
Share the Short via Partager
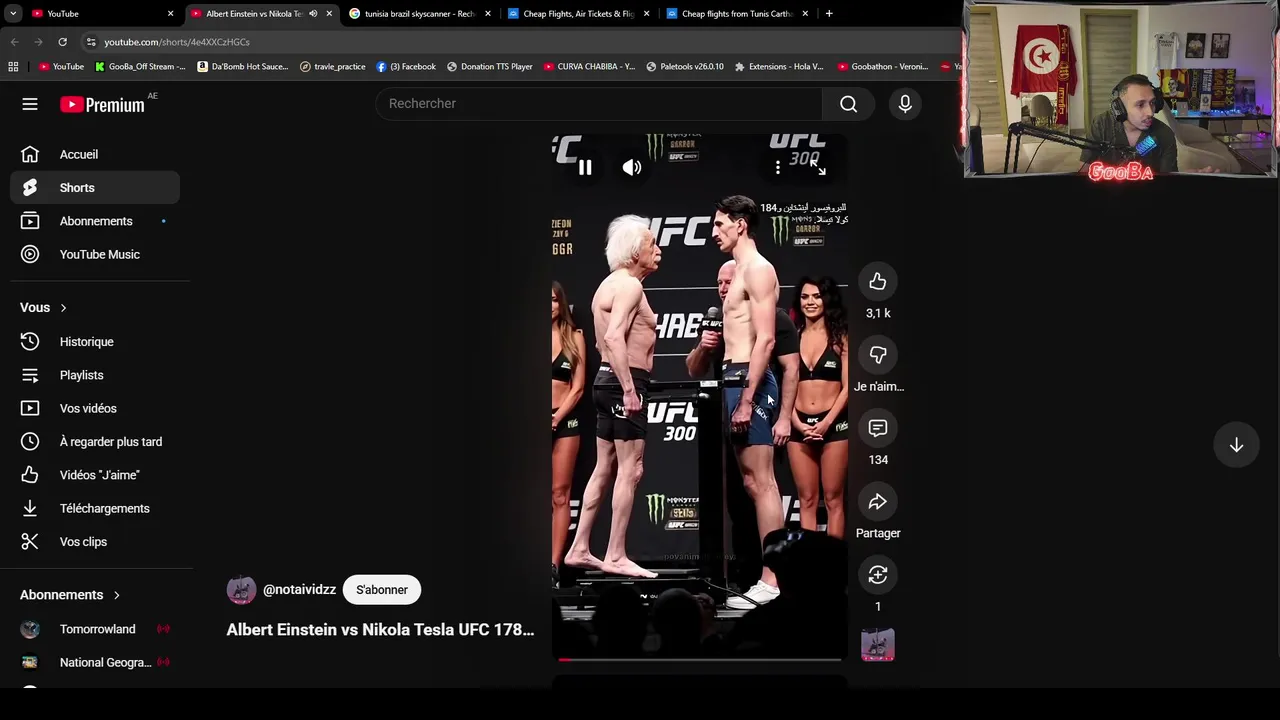tap(878, 502)
